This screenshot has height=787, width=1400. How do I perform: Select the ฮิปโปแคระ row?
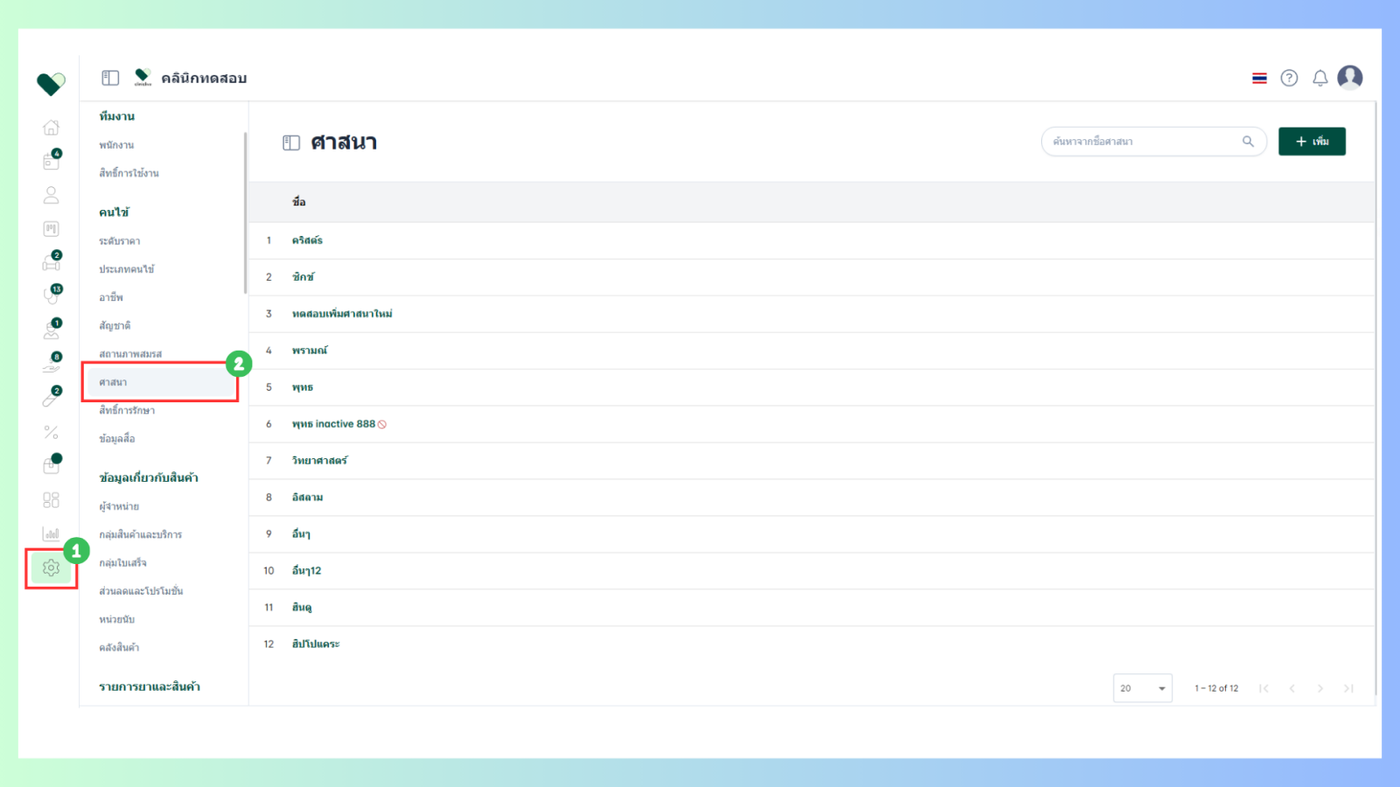811,644
